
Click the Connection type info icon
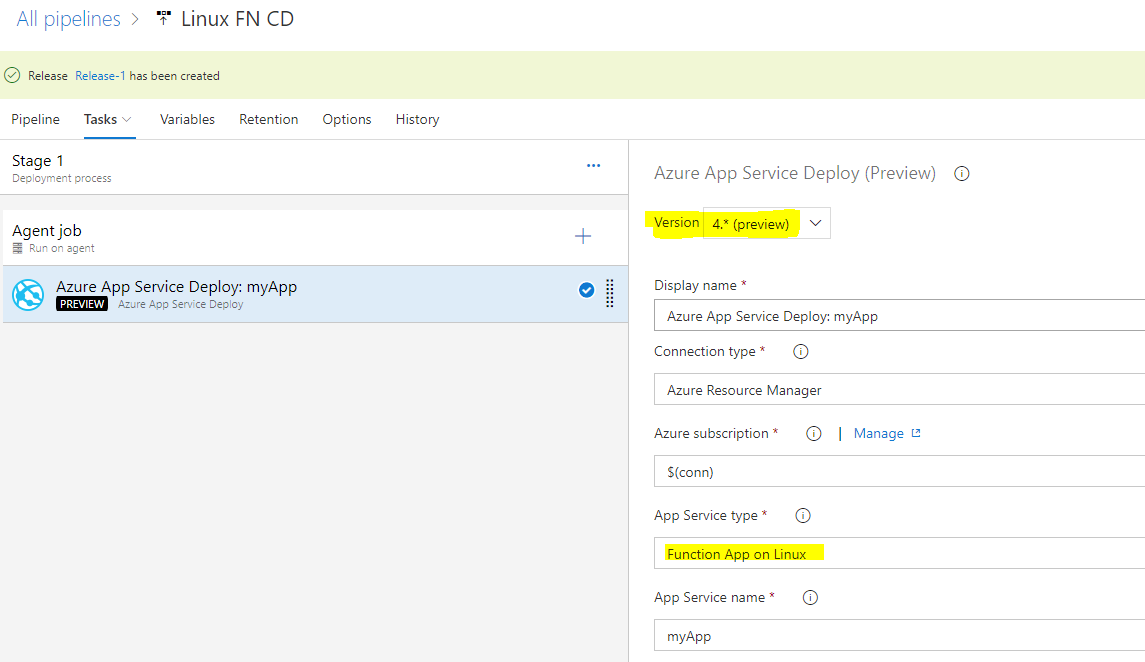pos(802,351)
